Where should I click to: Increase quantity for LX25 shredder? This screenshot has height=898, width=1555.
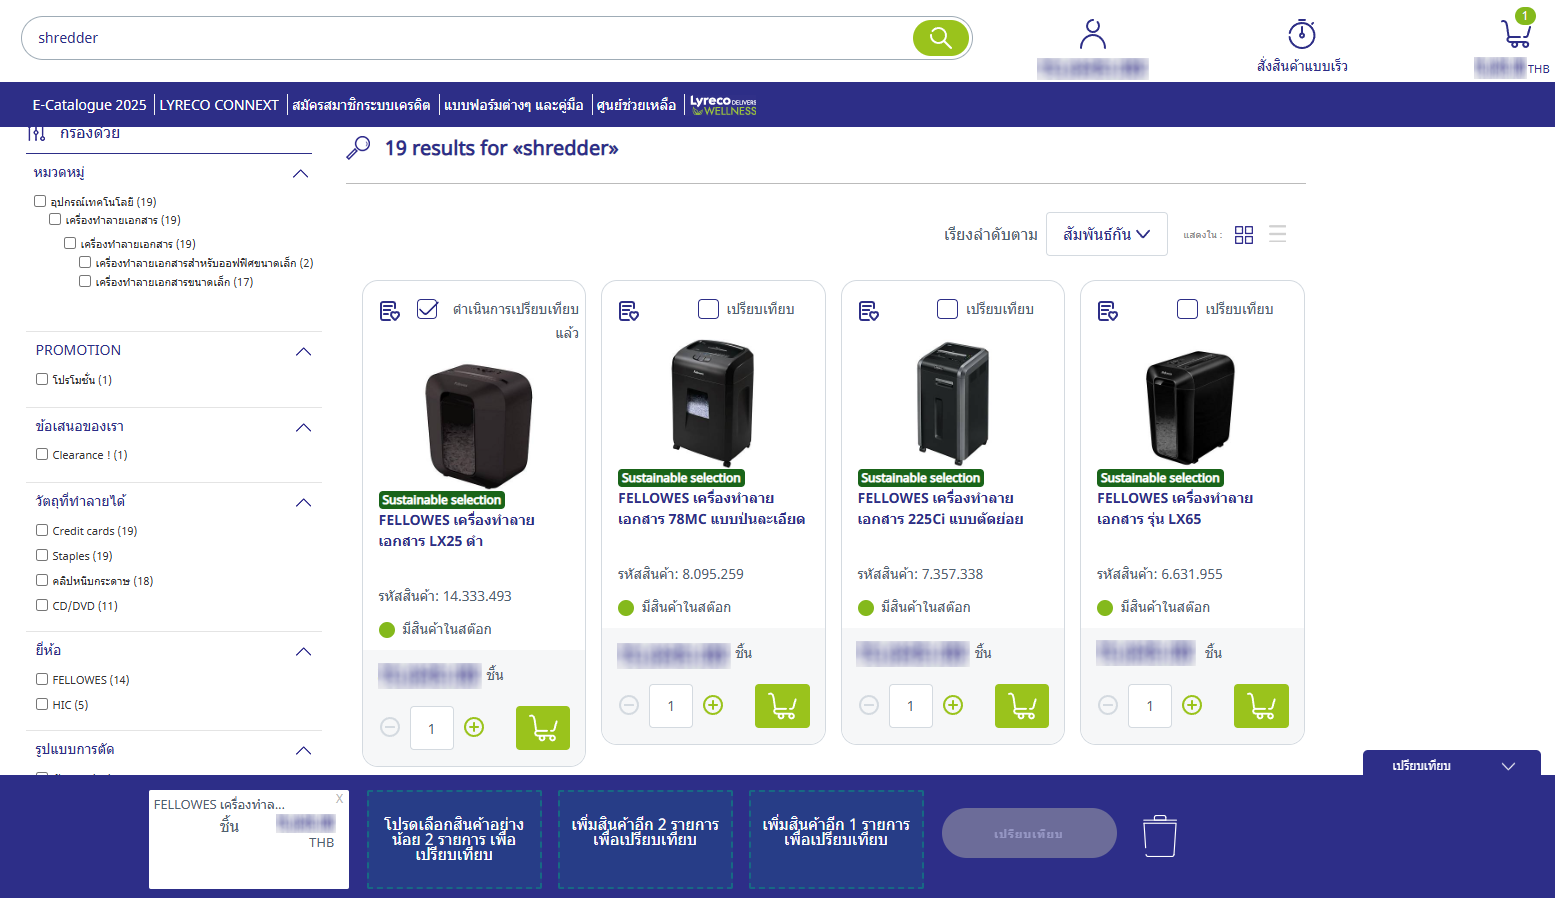click(x=474, y=727)
